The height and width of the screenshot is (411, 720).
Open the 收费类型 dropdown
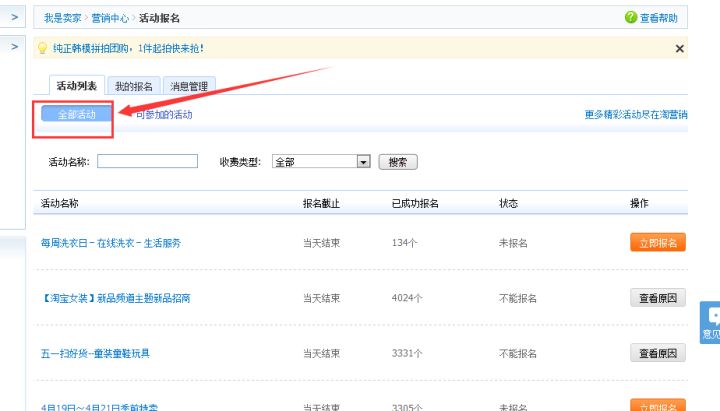coord(363,161)
